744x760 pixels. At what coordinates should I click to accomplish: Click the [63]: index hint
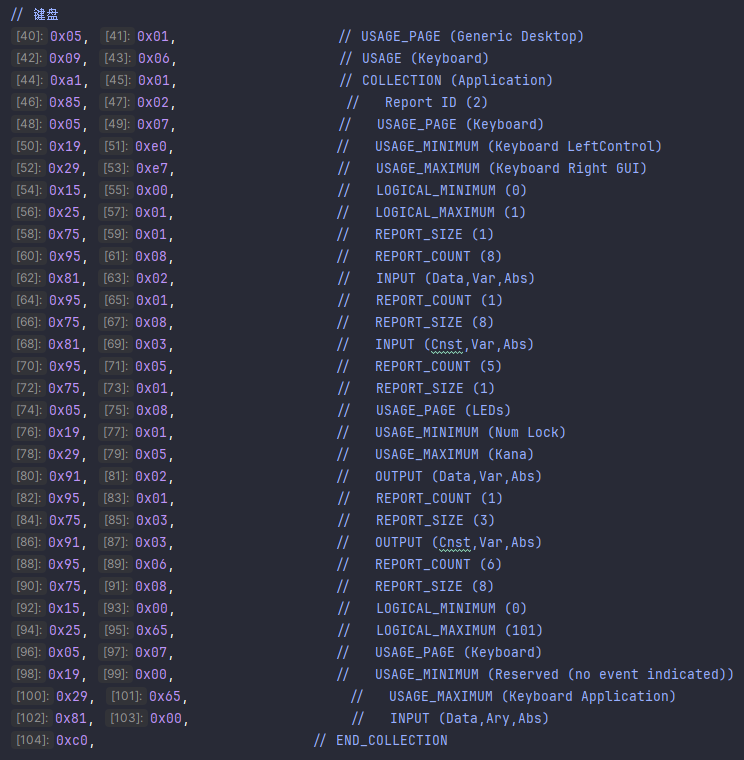pyautogui.click(x=115, y=278)
